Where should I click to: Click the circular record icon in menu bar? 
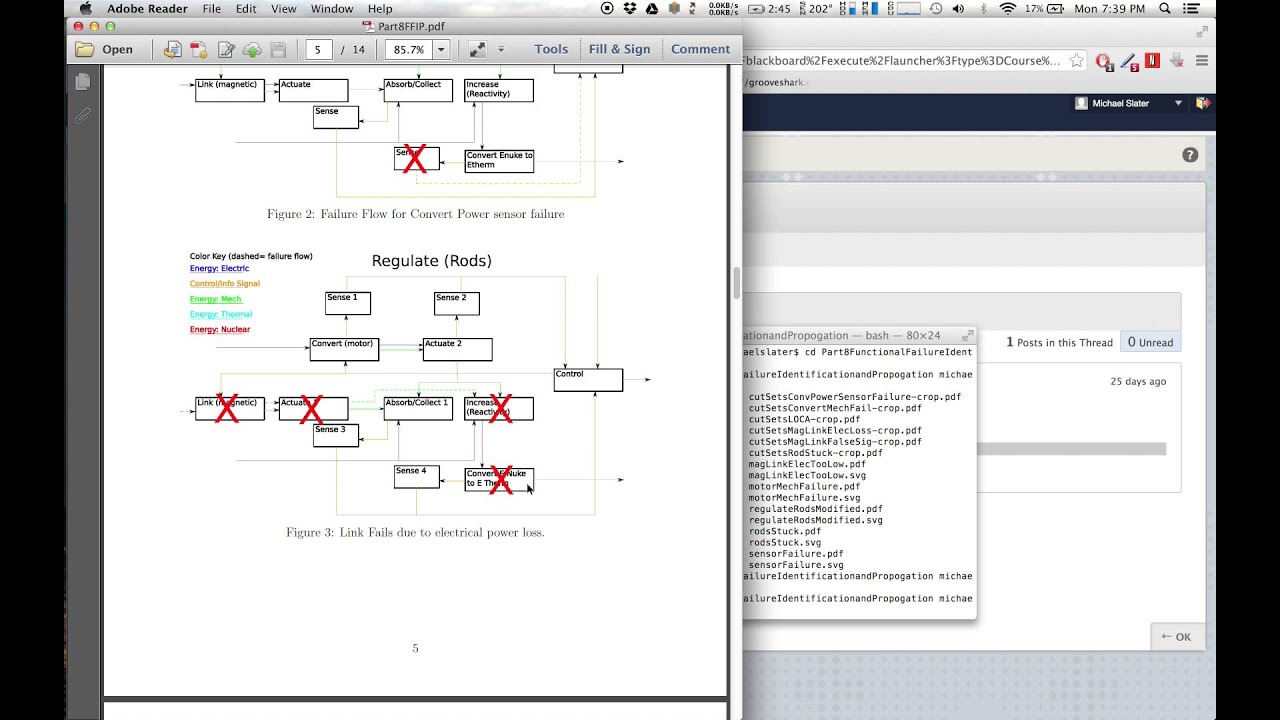click(607, 9)
